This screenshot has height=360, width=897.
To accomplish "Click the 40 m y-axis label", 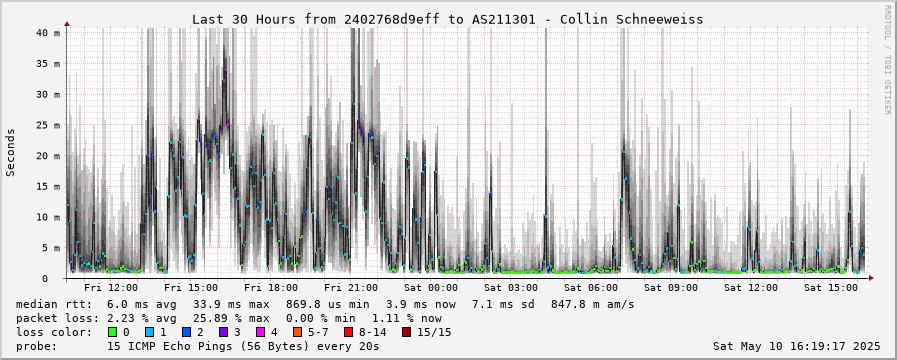I will point(48,33).
